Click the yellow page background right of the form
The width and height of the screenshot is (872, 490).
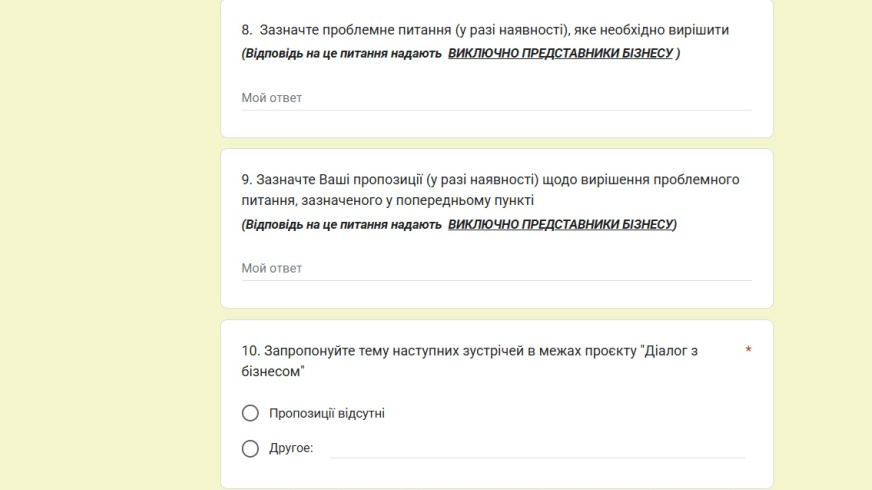[823, 245]
